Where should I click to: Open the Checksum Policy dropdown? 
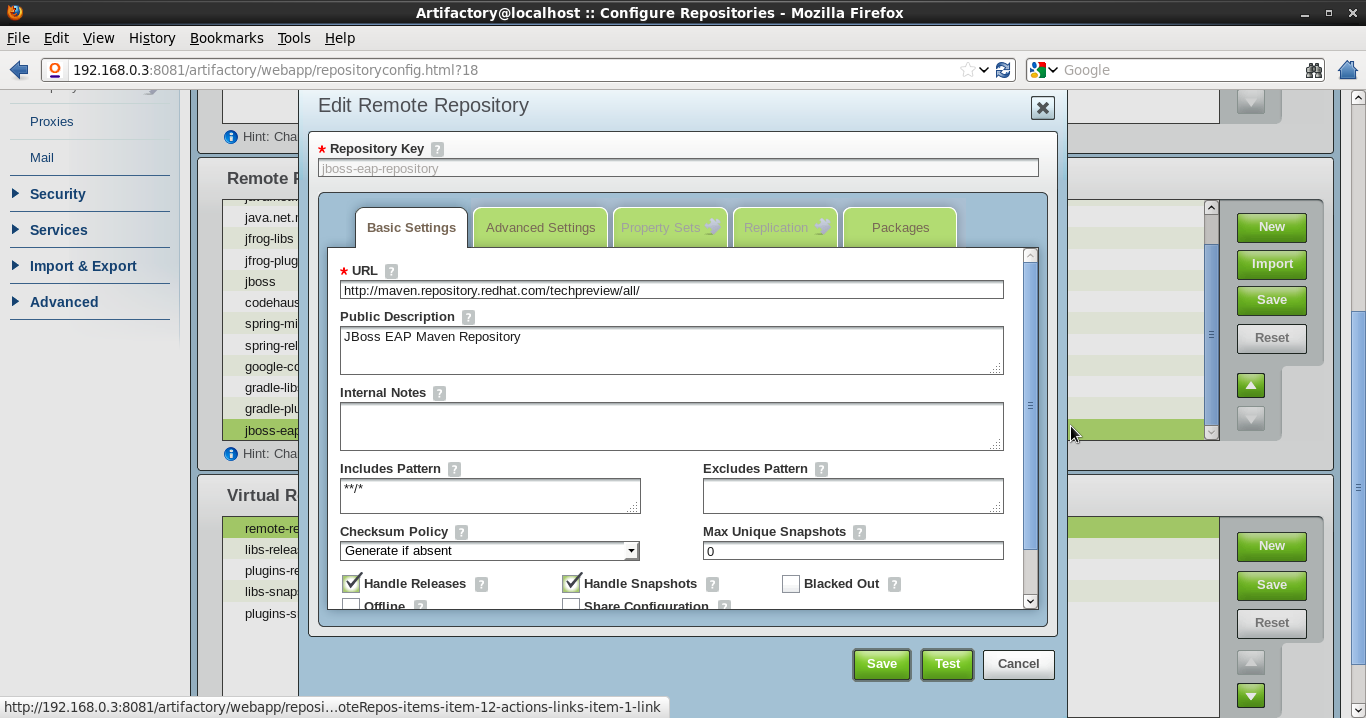coord(489,551)
